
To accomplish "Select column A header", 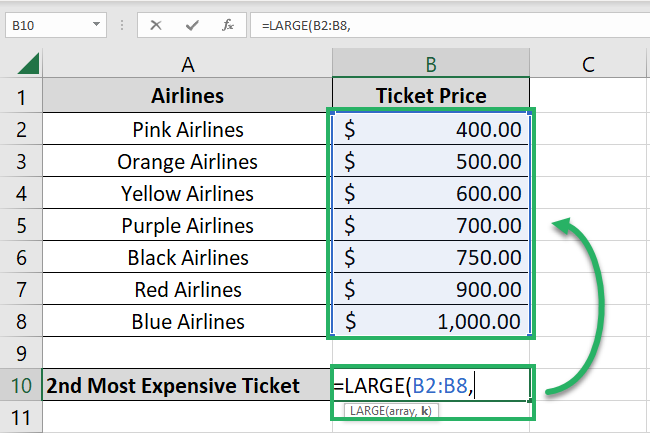I will click(187, 65).
